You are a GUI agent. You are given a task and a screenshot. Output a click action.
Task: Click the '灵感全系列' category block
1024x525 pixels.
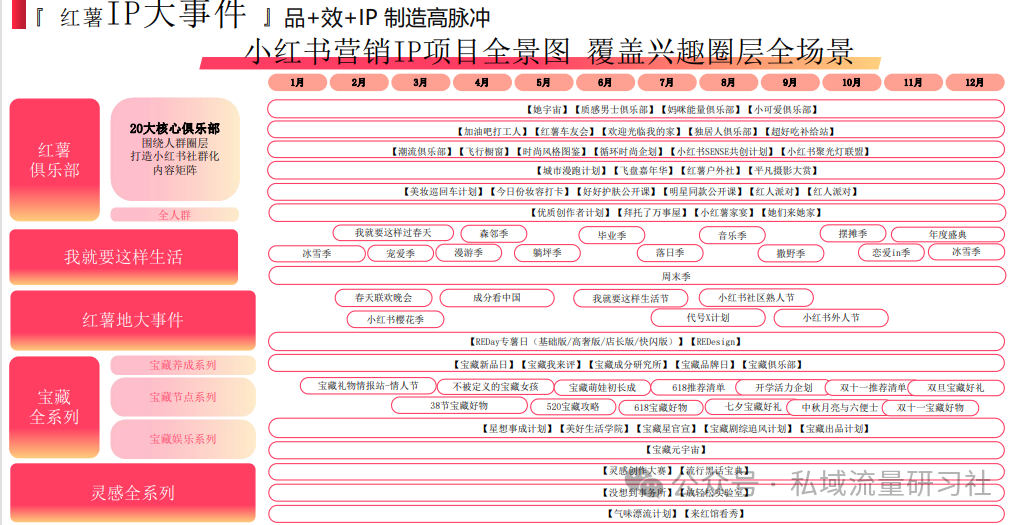(133, 493)
